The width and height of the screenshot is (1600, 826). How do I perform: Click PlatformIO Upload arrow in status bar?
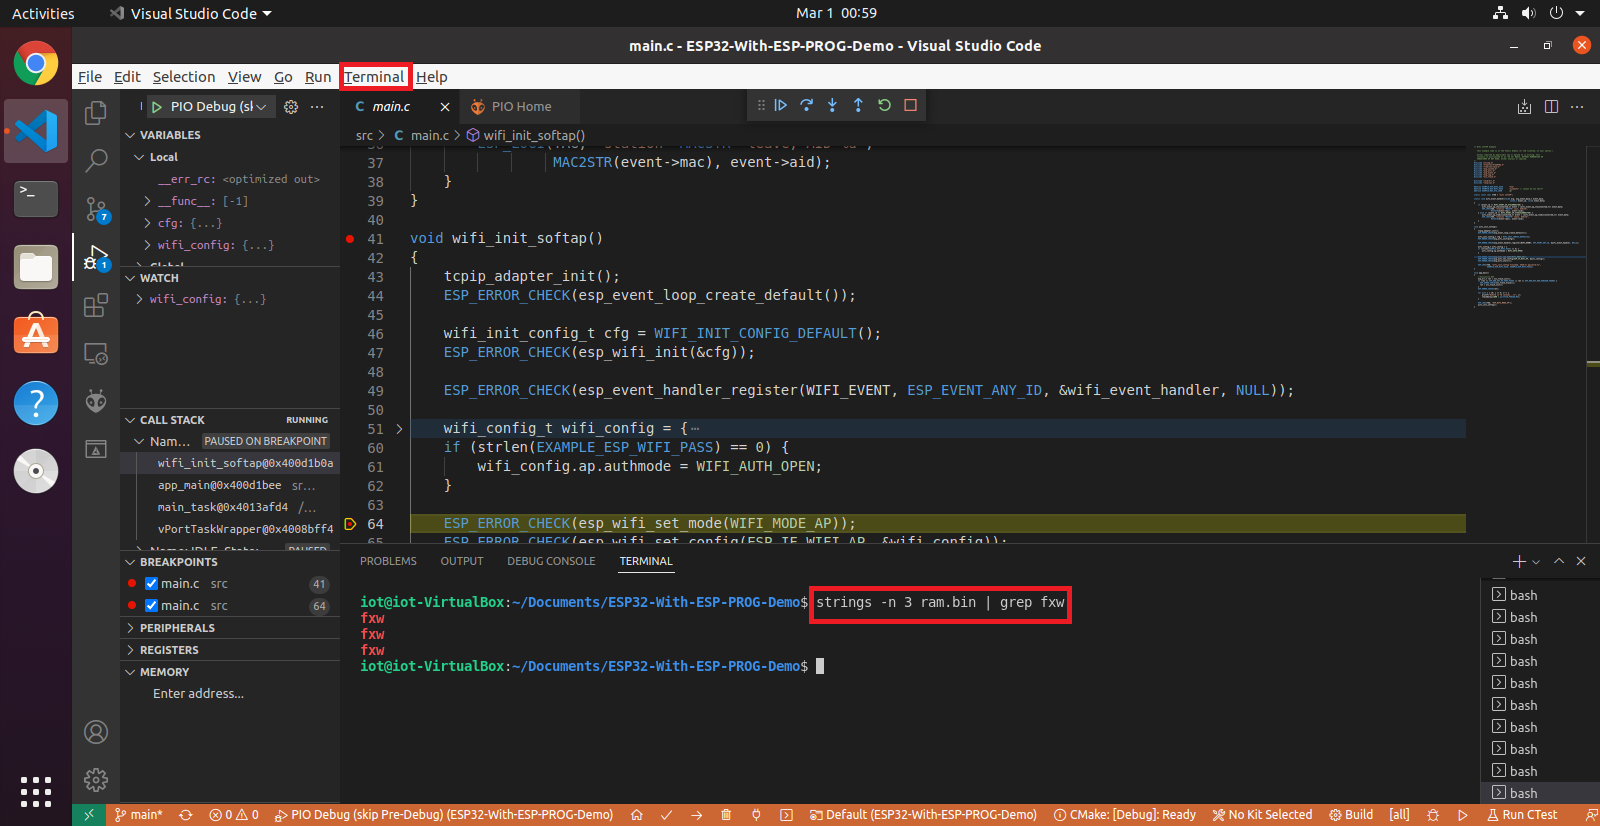click(696, 815)
